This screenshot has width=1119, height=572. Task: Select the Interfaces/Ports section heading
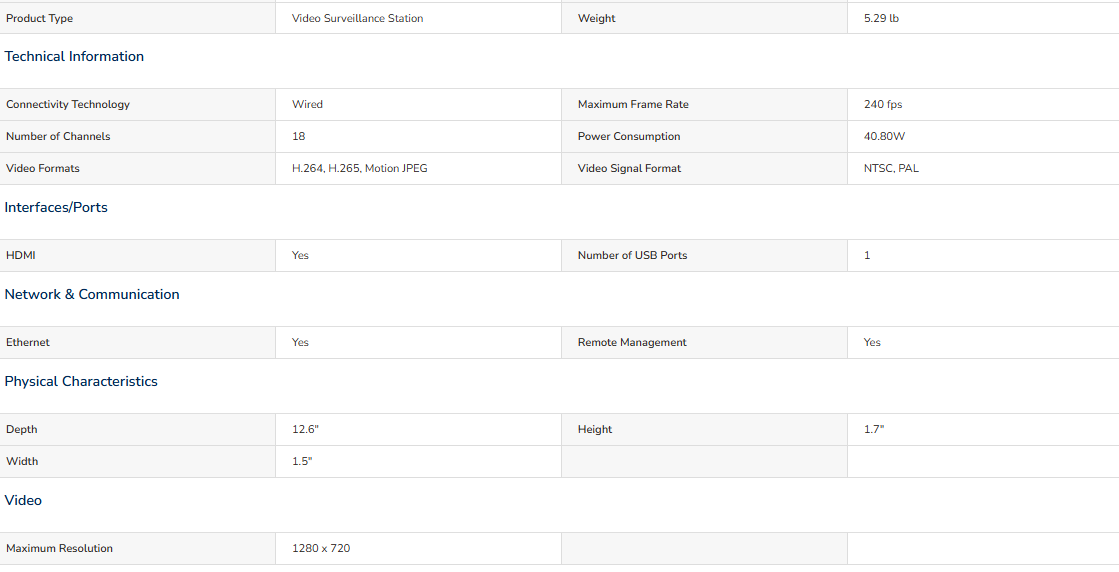click(x=56, y=208)
